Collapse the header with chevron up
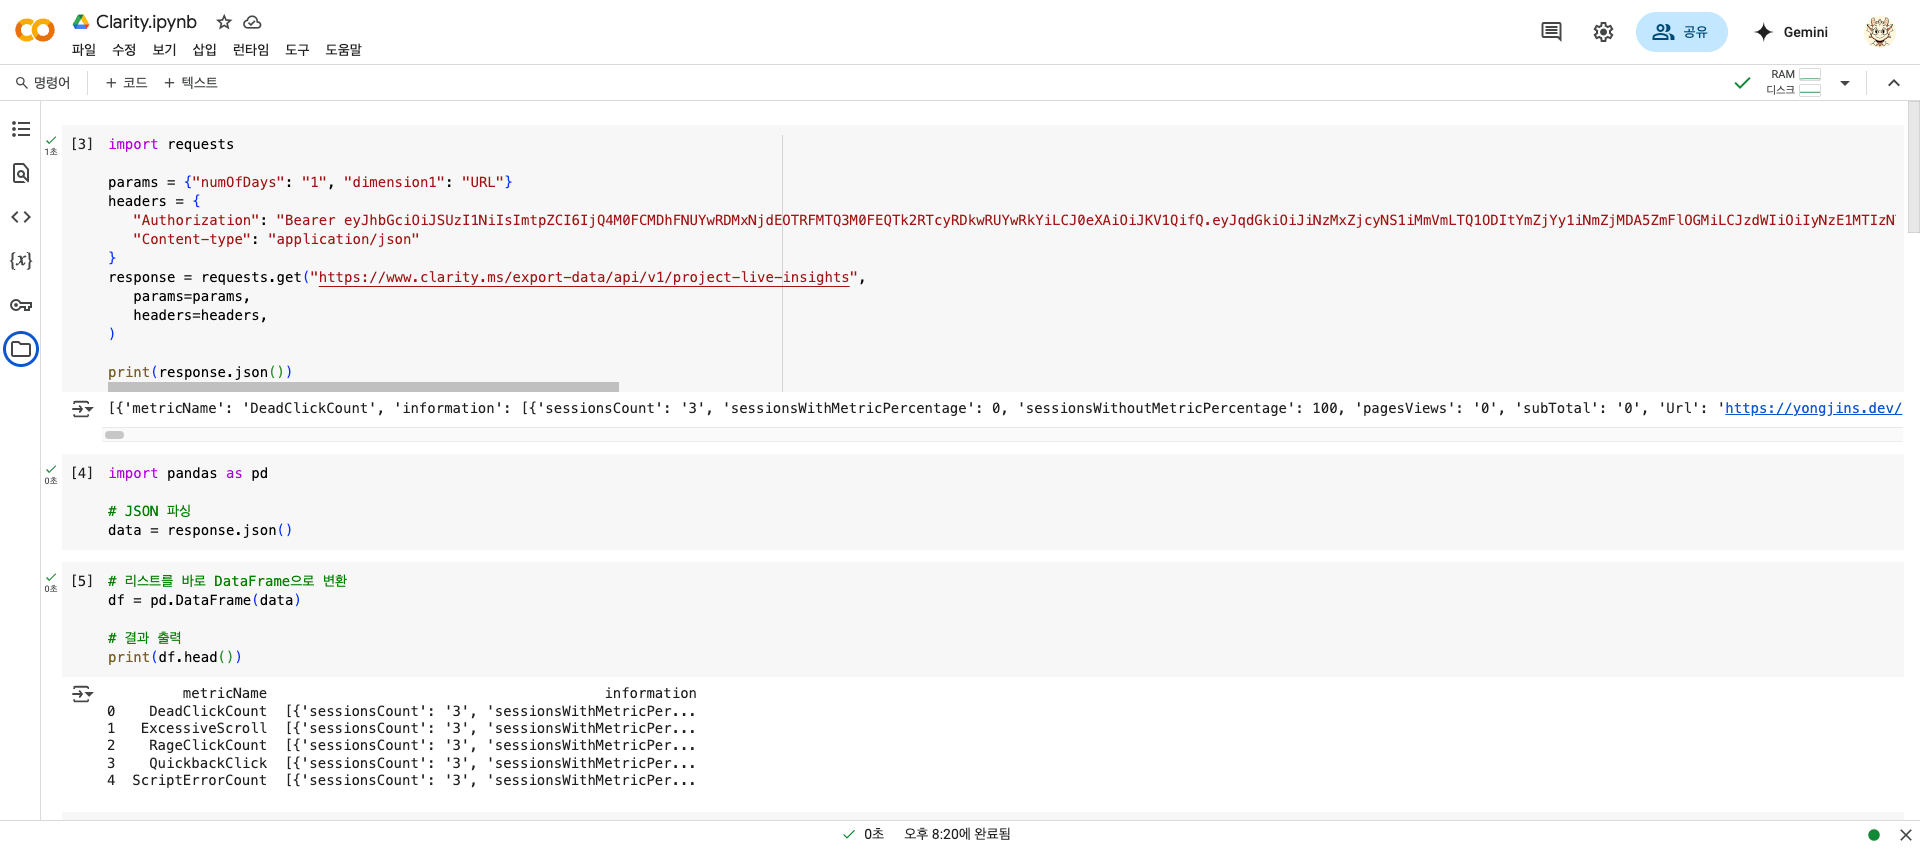This screenshot has width=1920, height=849. (x=1893, y=83)
